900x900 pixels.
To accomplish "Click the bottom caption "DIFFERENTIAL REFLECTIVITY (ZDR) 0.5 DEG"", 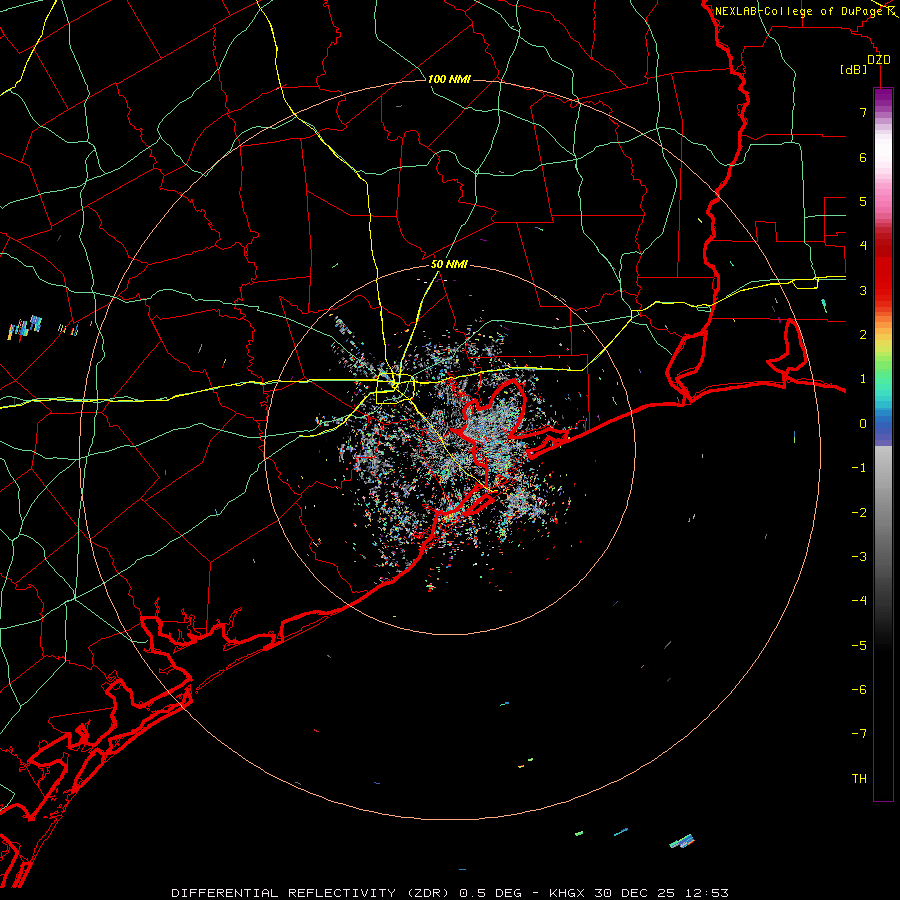I will coord(346,893).
